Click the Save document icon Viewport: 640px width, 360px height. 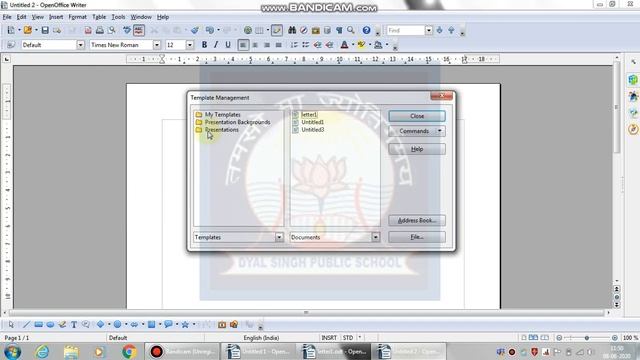(x=45, y=30)
